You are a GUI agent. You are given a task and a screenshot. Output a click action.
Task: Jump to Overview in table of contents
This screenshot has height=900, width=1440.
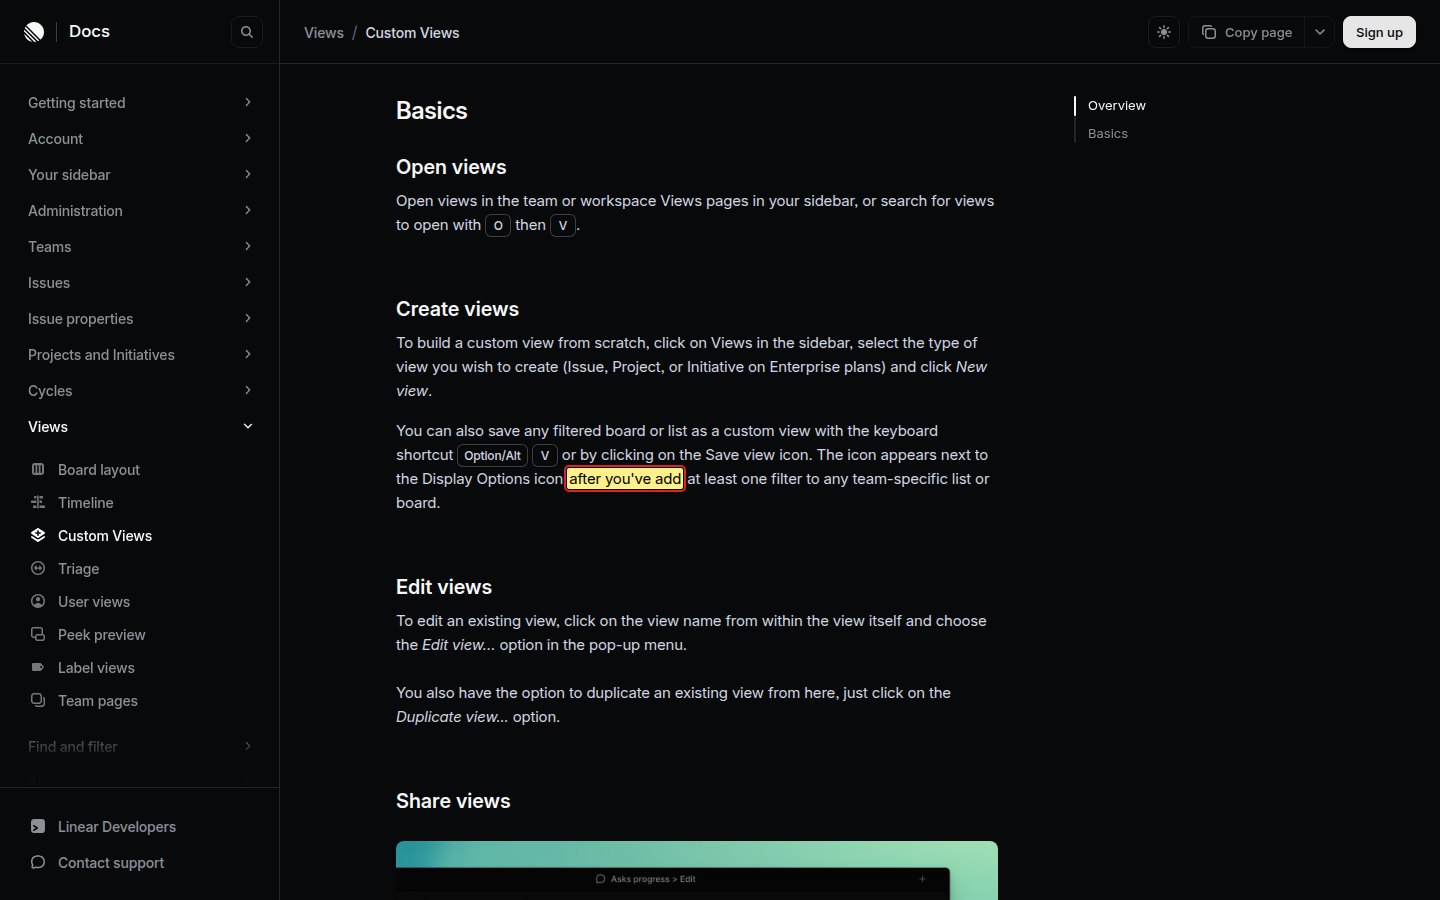(x=1117, y=105)
